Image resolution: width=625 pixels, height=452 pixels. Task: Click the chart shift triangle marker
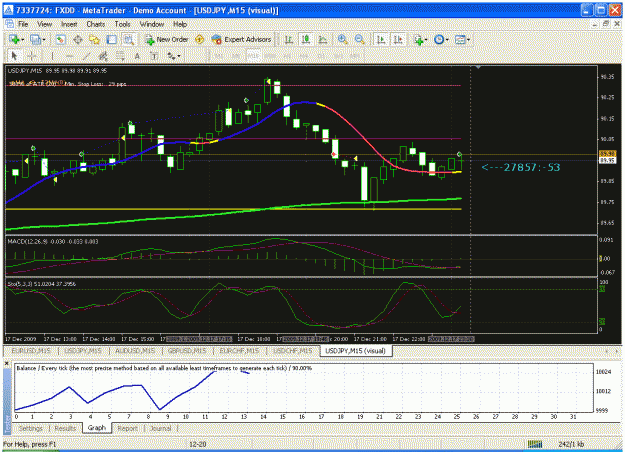(478, 68)
